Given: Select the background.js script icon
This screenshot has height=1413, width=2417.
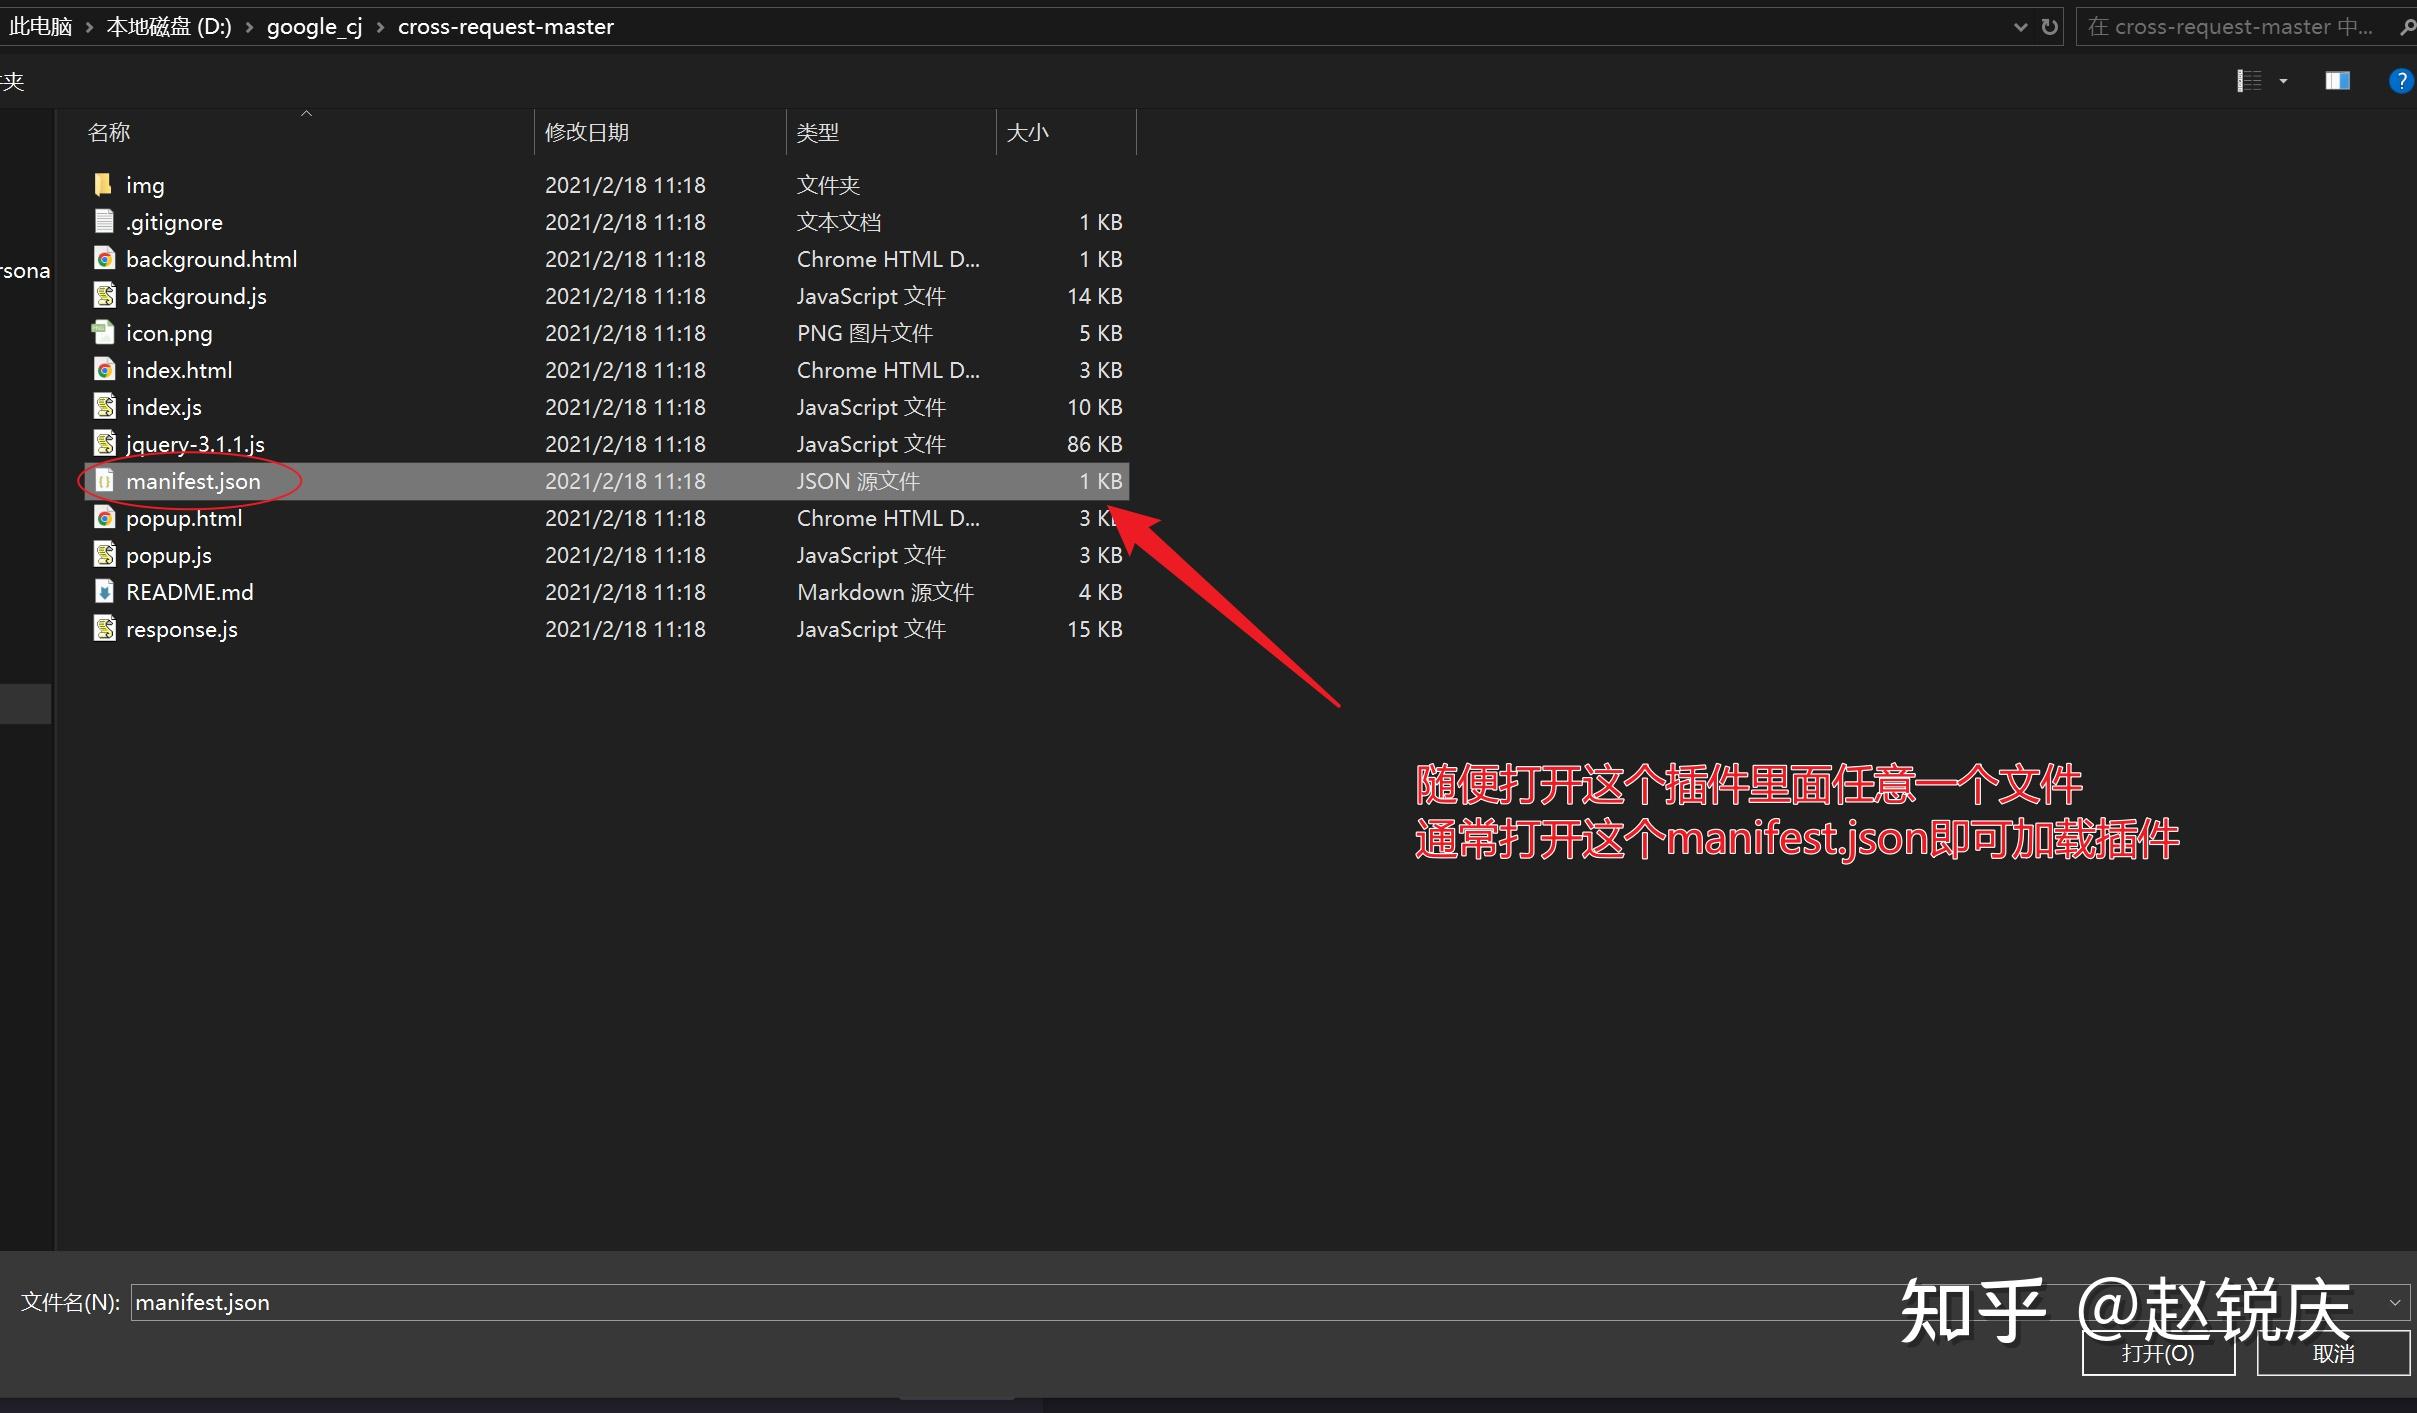Looking at the screenshot, I should click(x=104, y=295).
